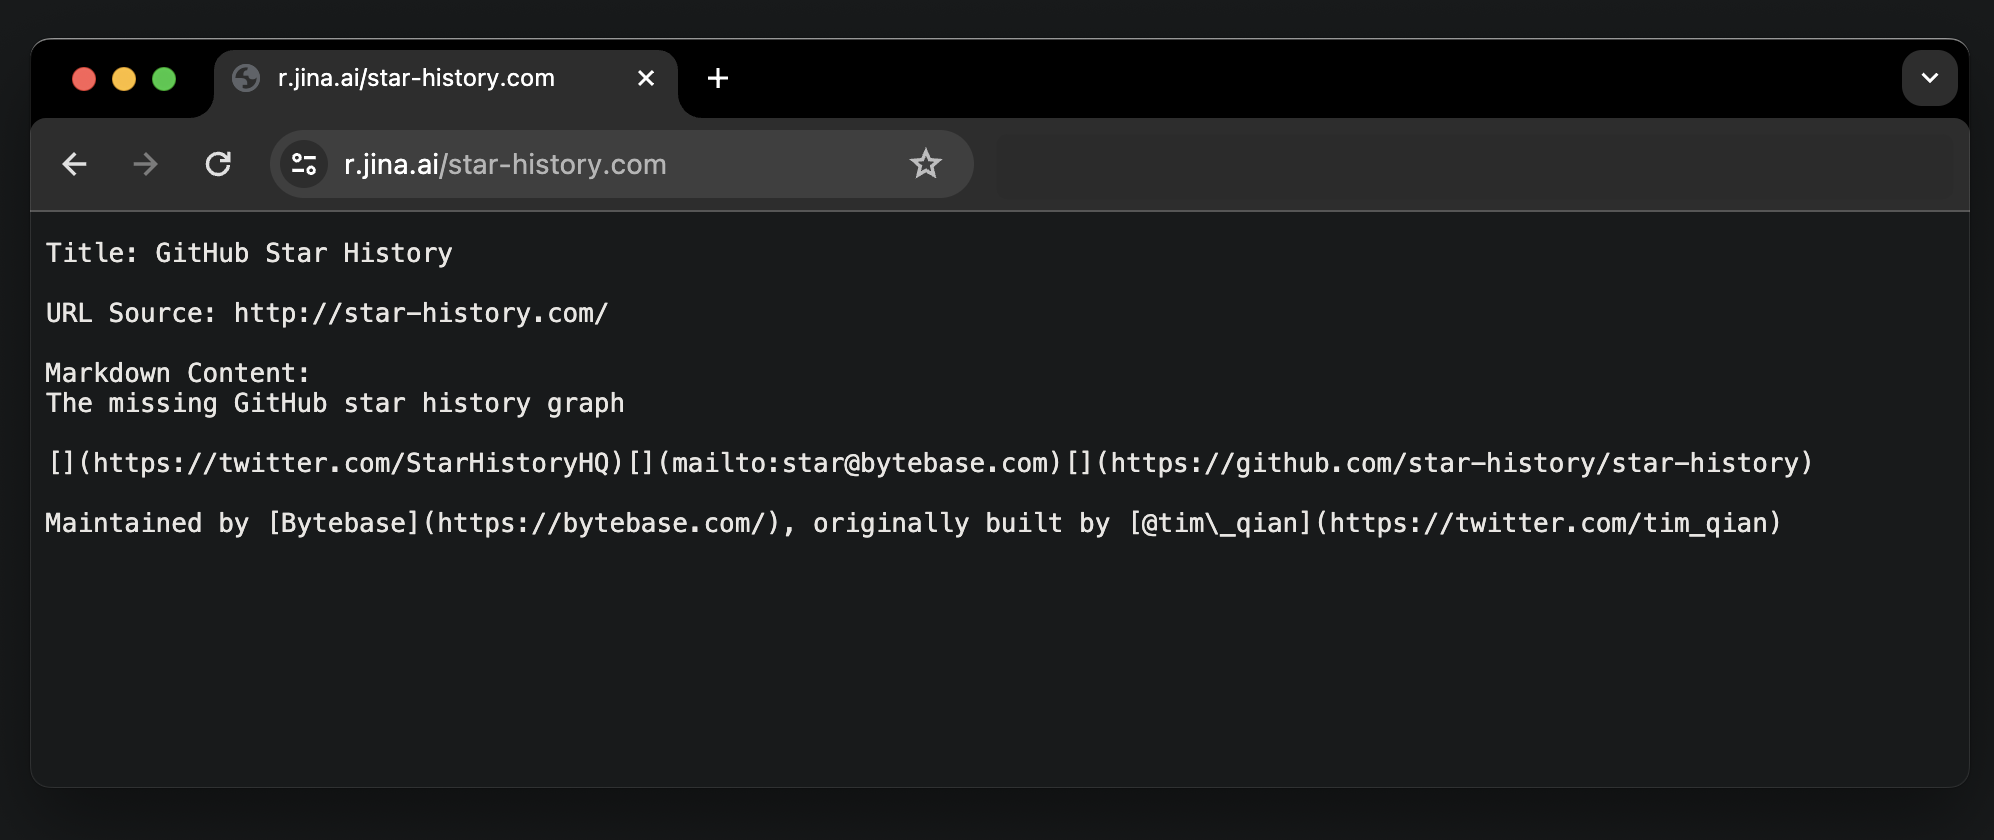The height and width of the screenshot is (840, 1994).
Task: Click the browser back arrow
Action: click(75, 164)
